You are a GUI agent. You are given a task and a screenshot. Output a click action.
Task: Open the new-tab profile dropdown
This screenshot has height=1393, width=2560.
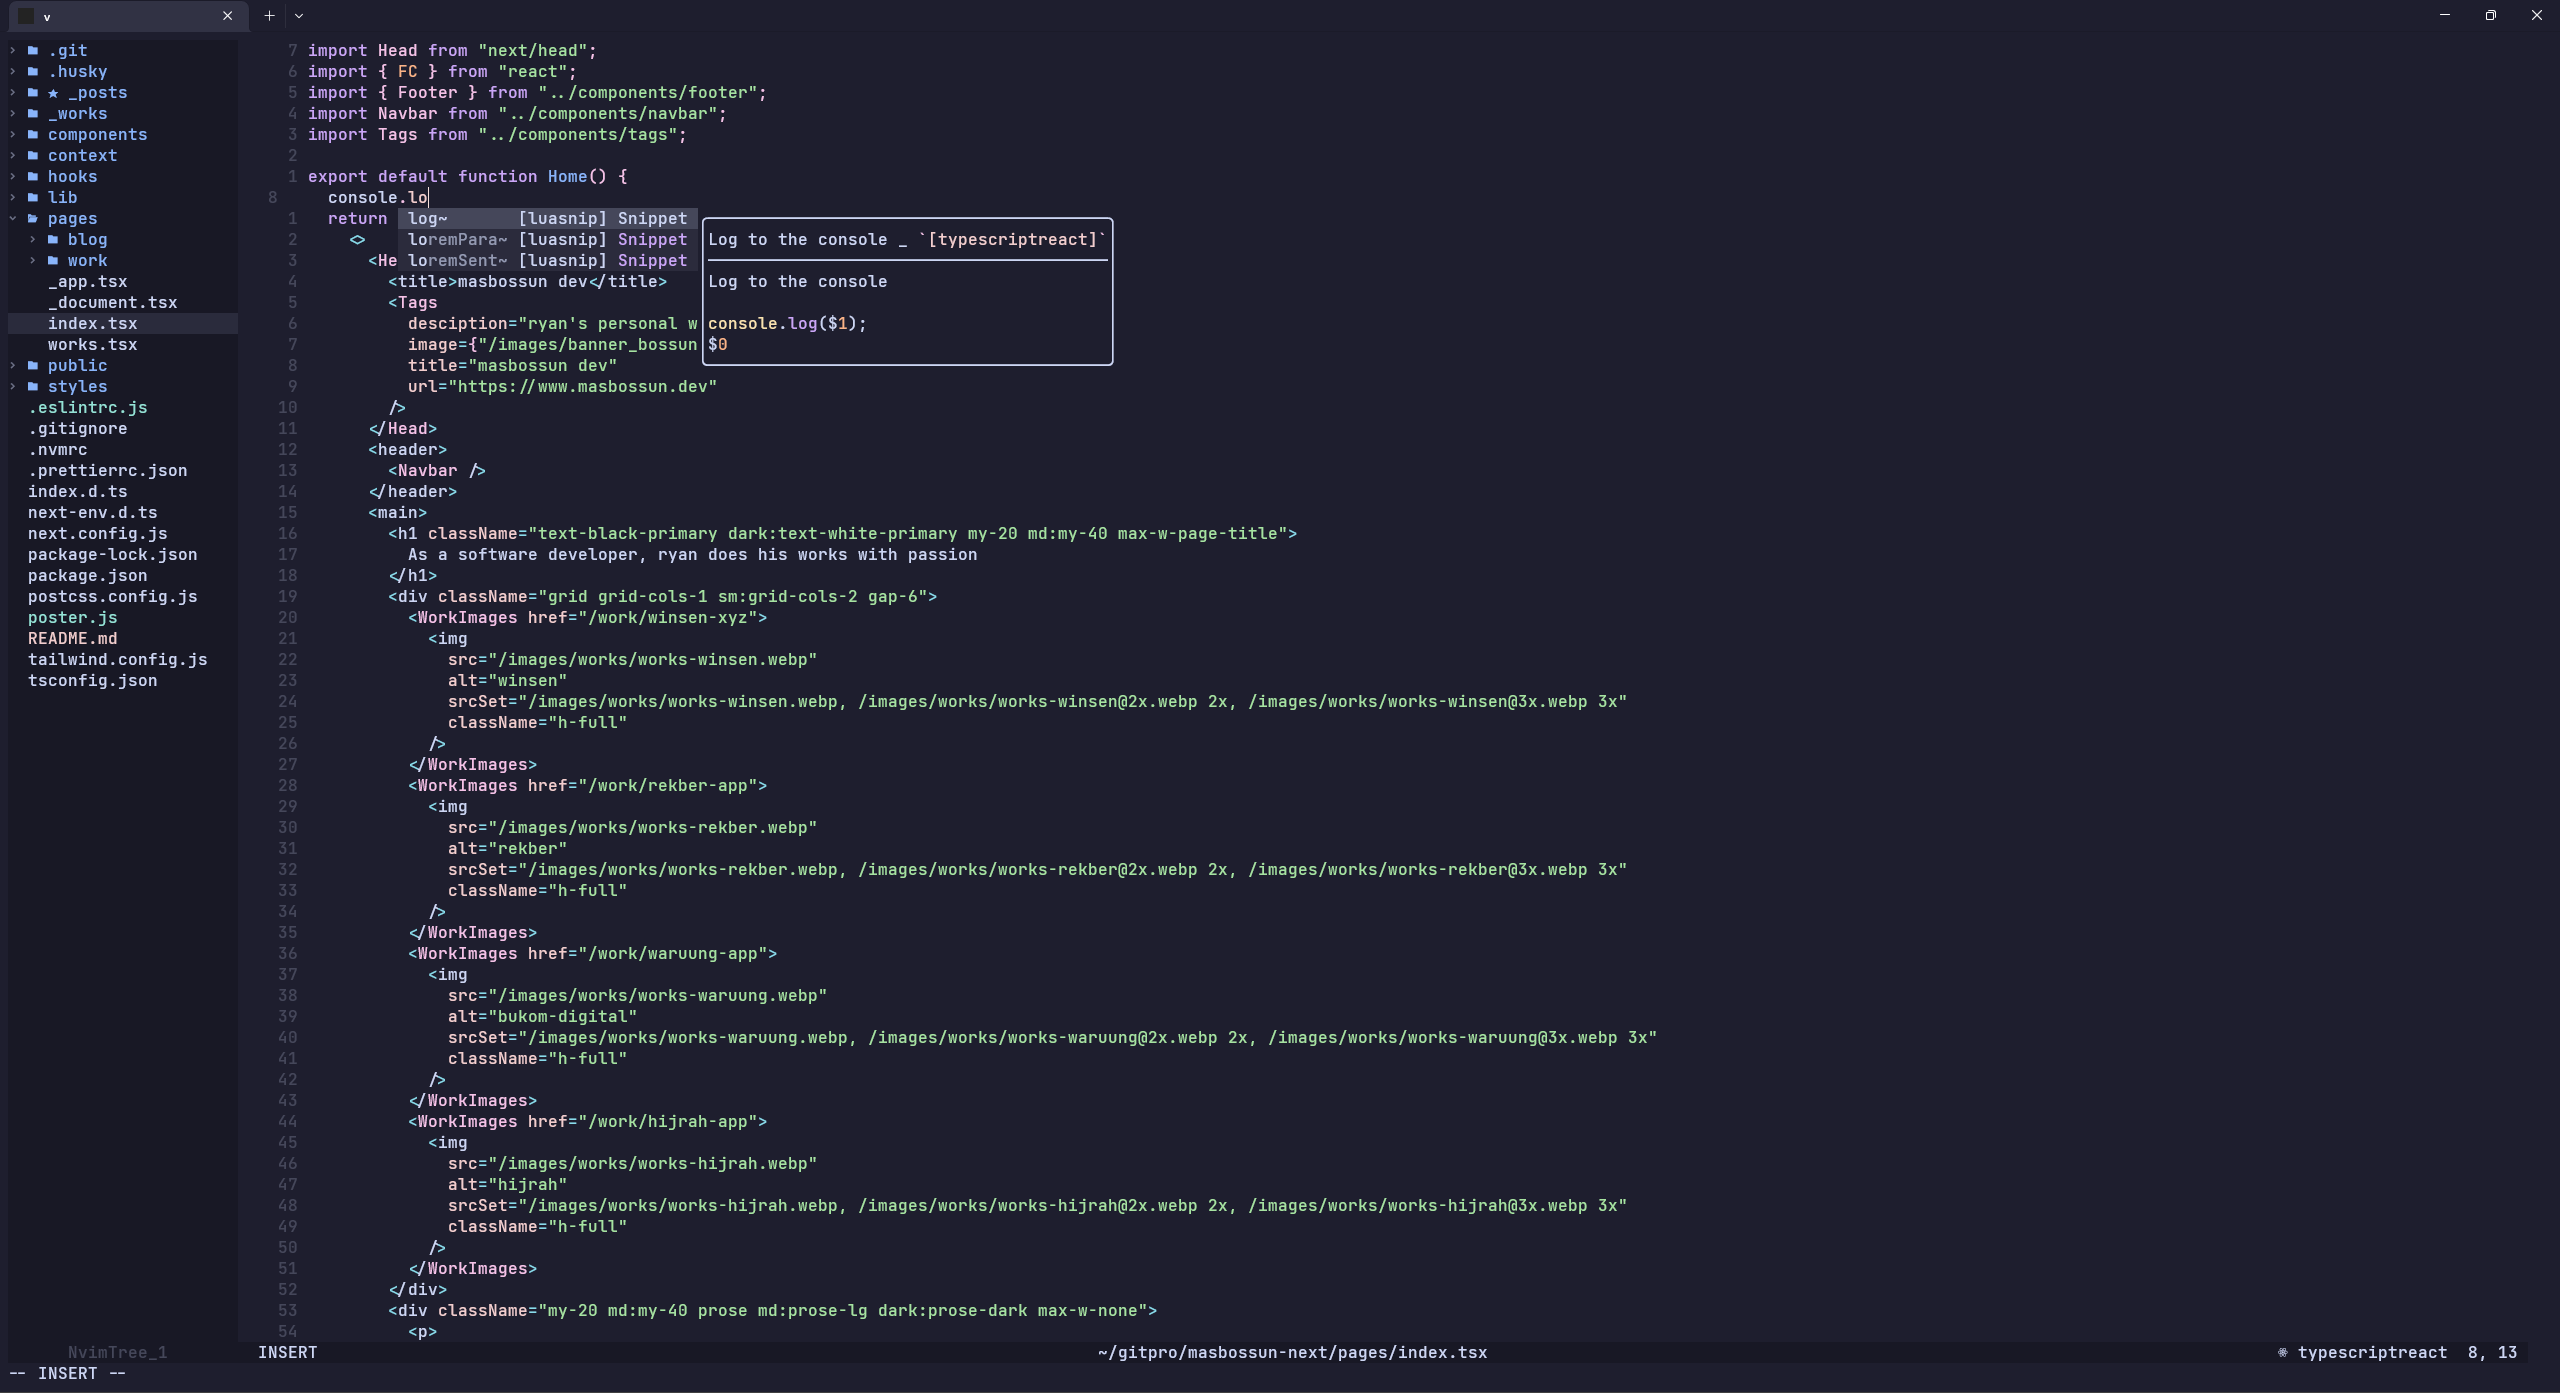299,15
